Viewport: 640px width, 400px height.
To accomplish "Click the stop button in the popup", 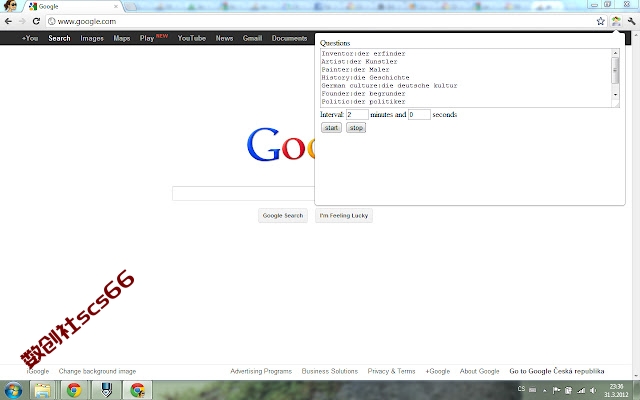I will click(x=356, y=128).
